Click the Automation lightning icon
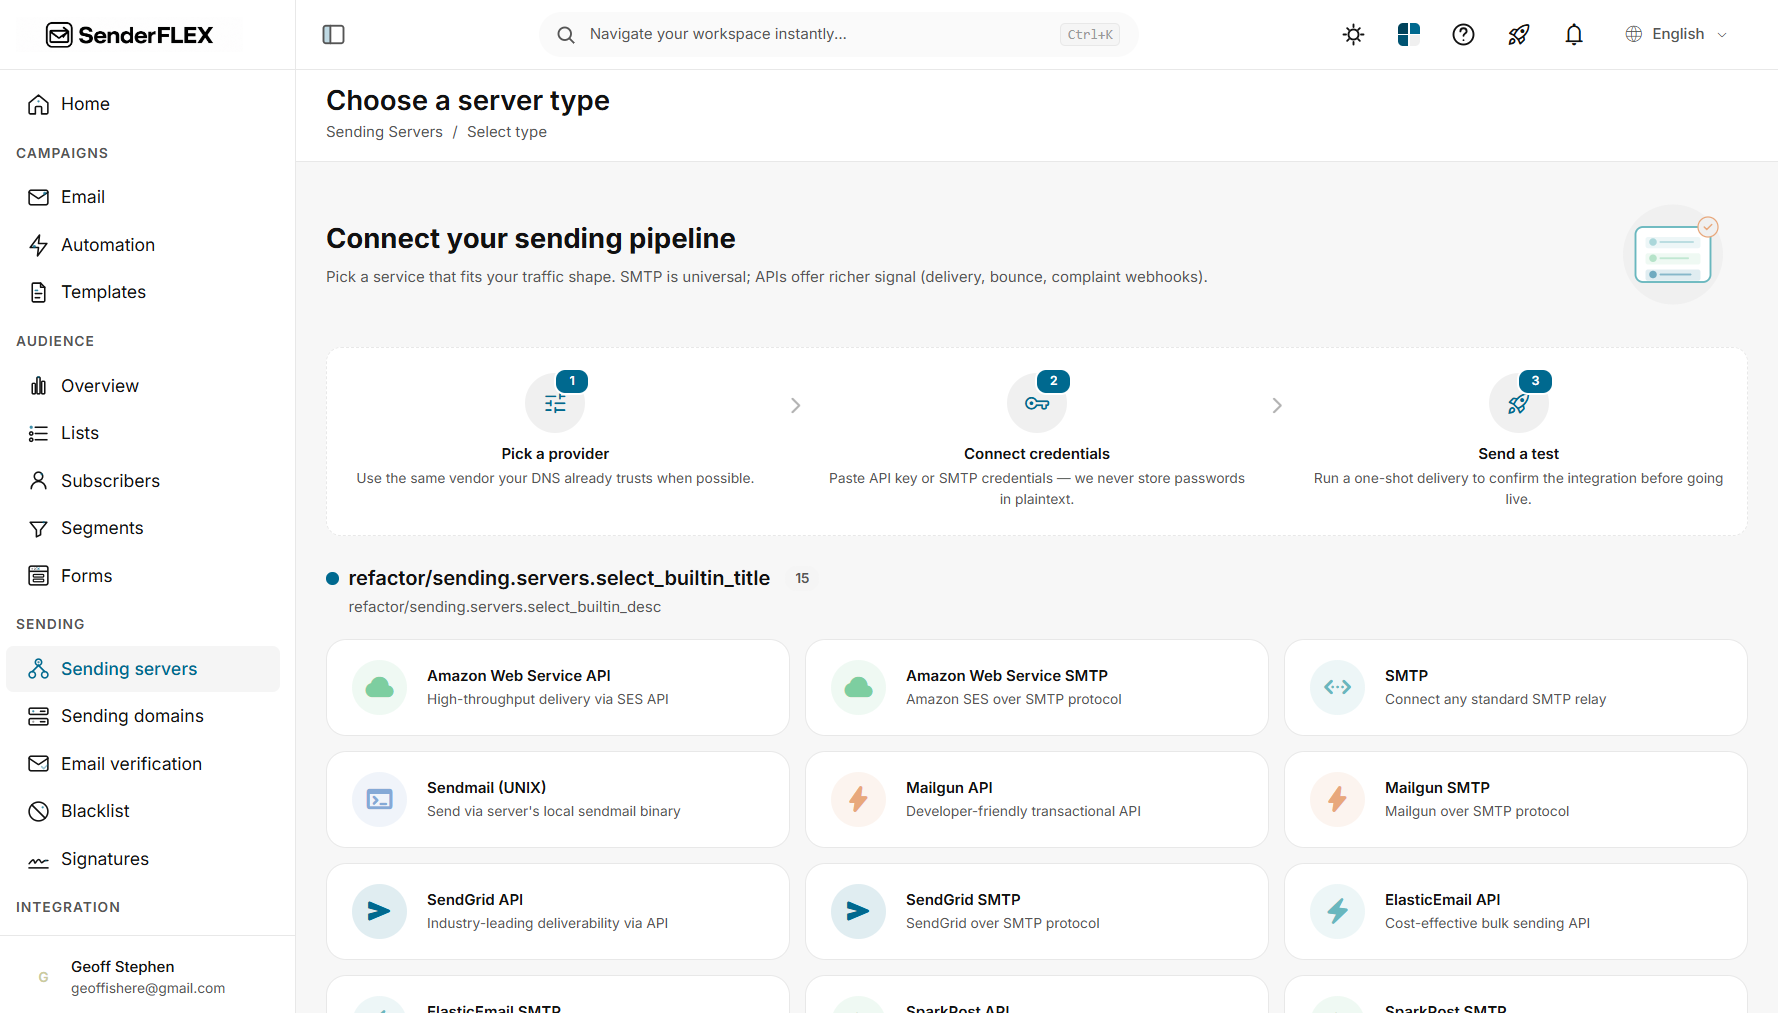The width and height of the screenshot is (1778, 1013). [x=39, y=245]
